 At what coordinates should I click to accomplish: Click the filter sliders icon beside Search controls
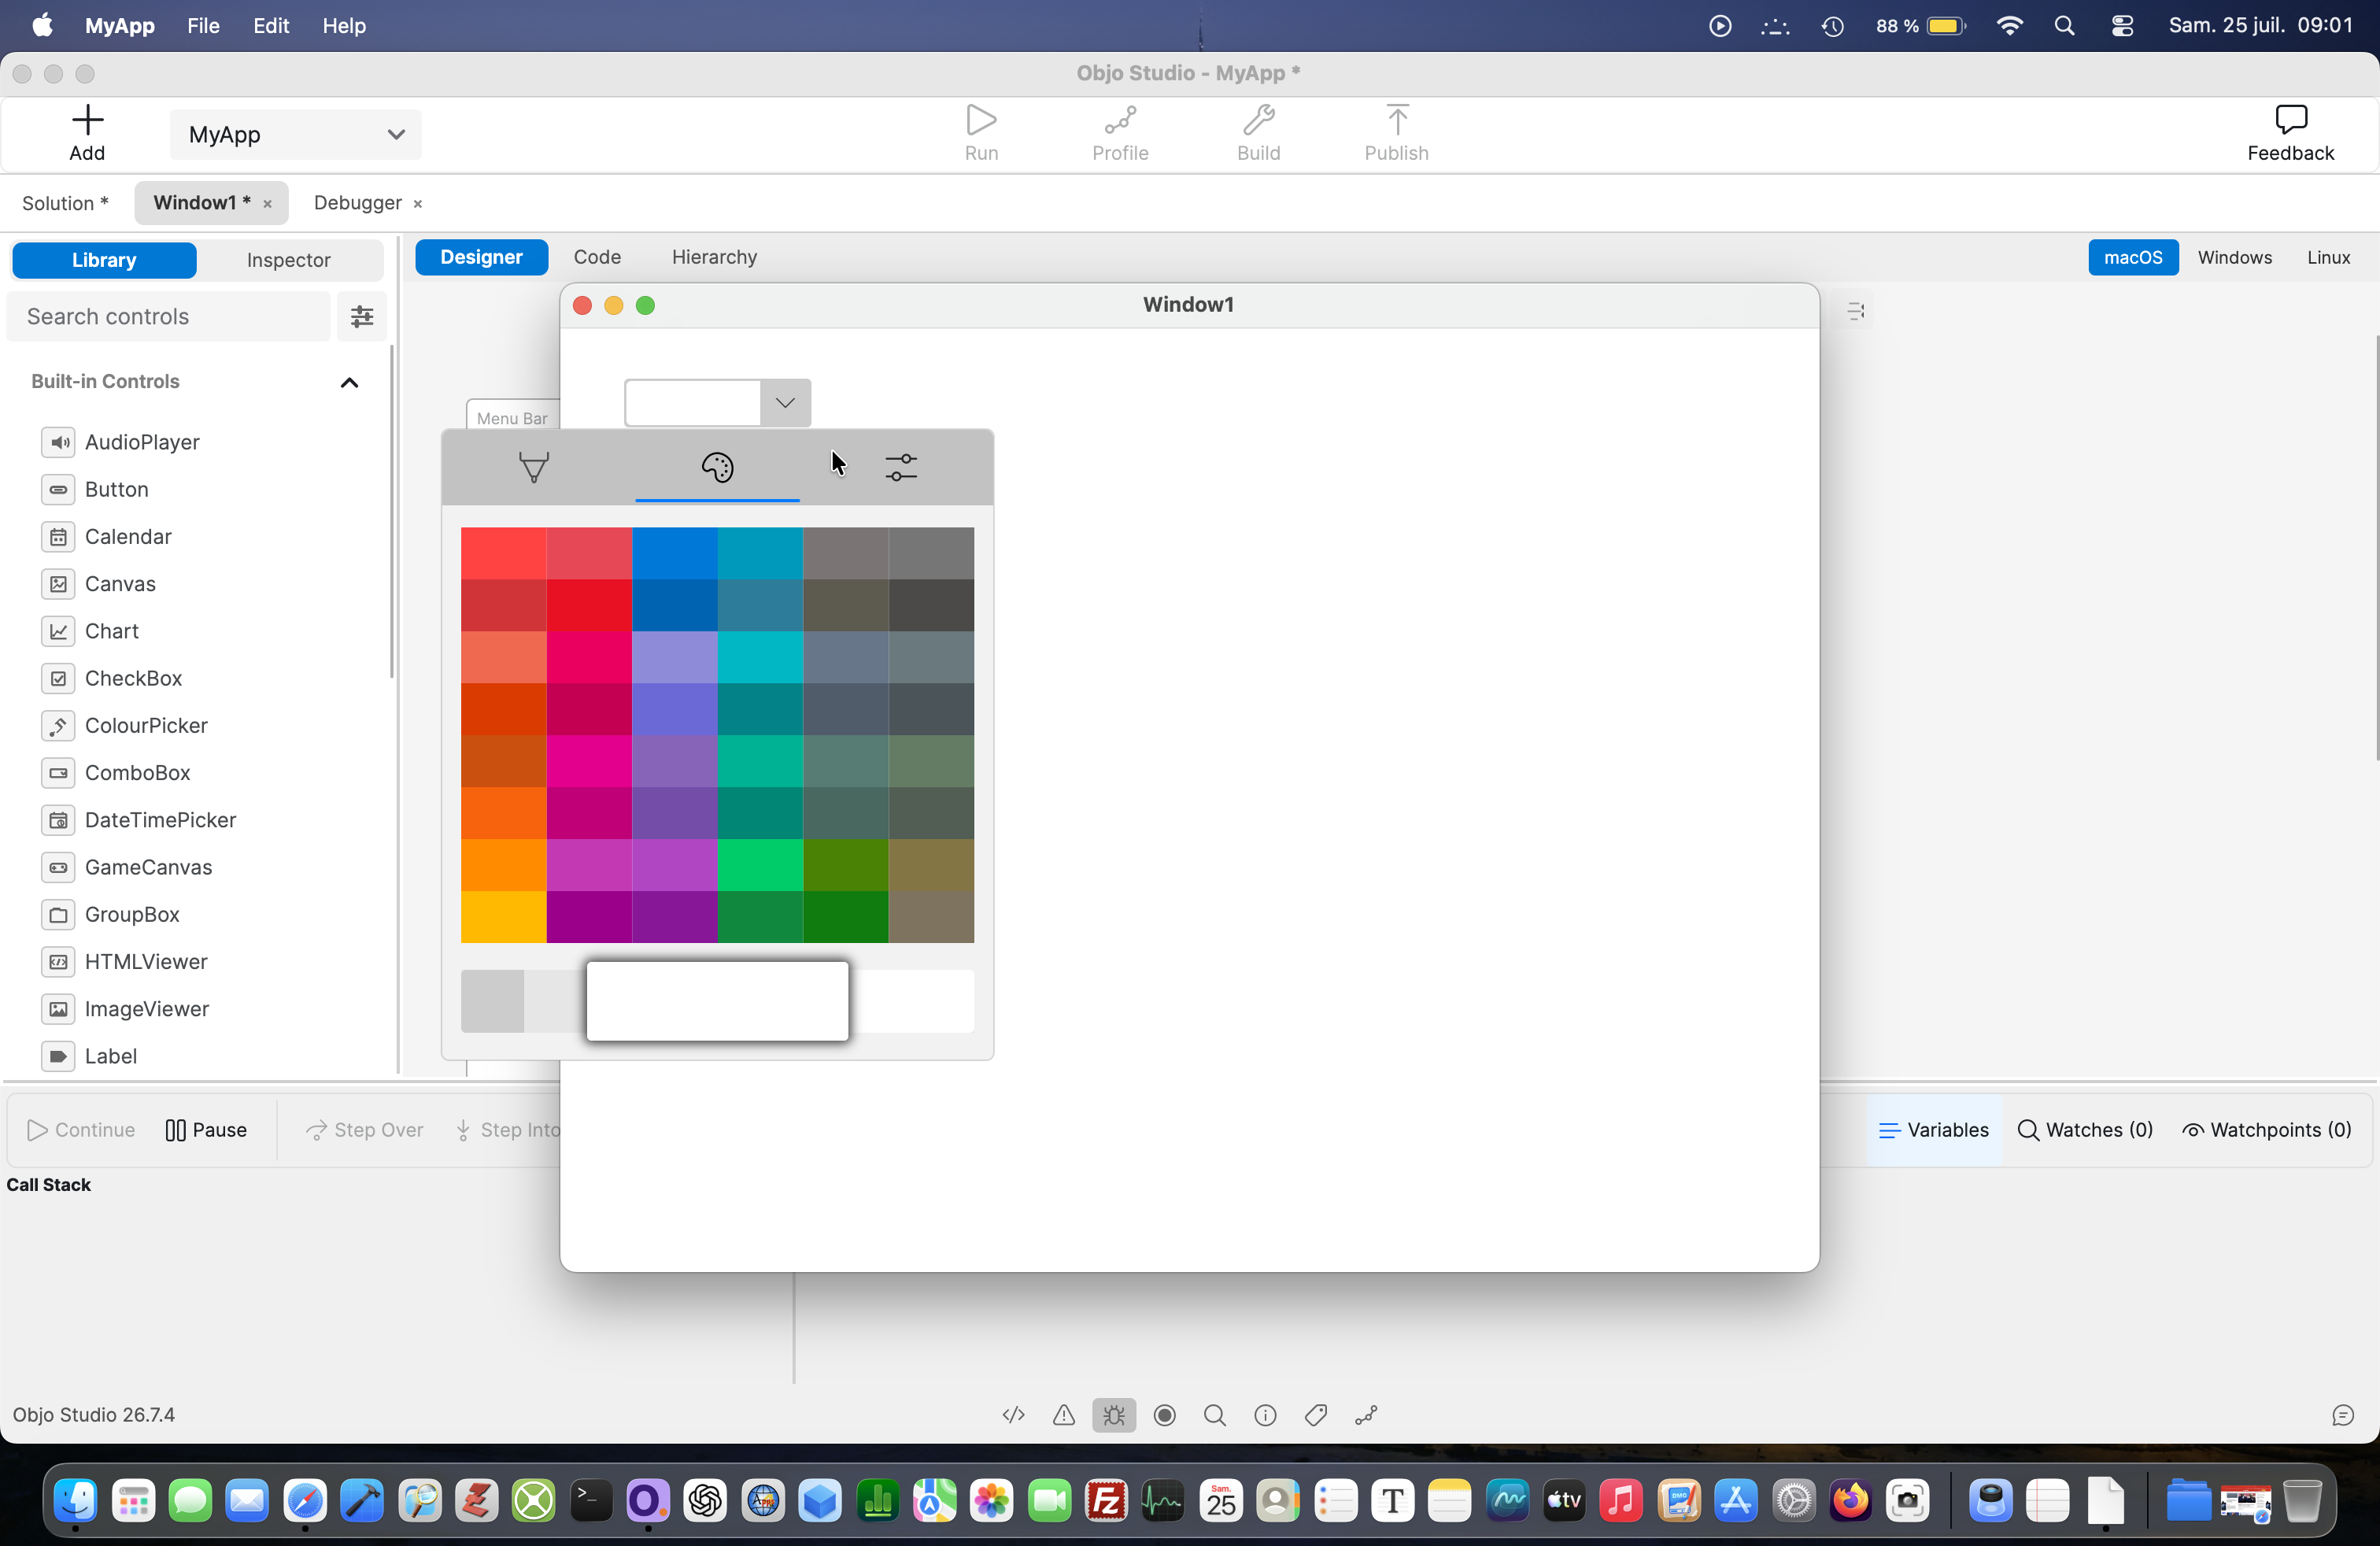tap(362, 317)
